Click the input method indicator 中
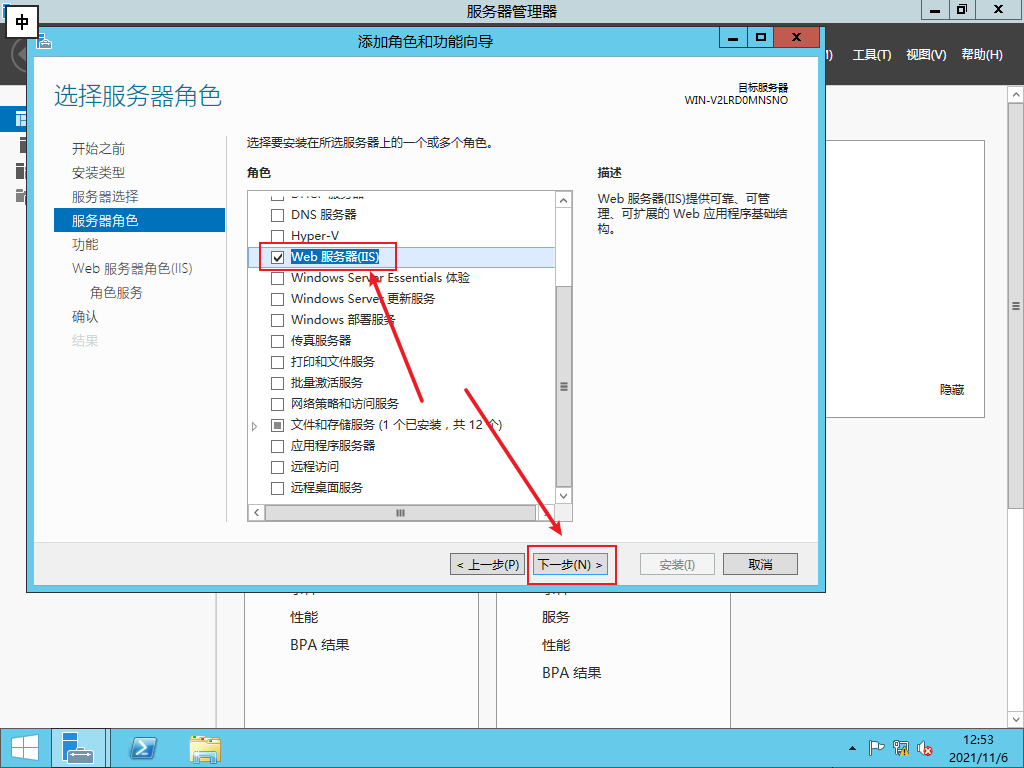This screenshot has height=768, width=1024. point(22,22)
